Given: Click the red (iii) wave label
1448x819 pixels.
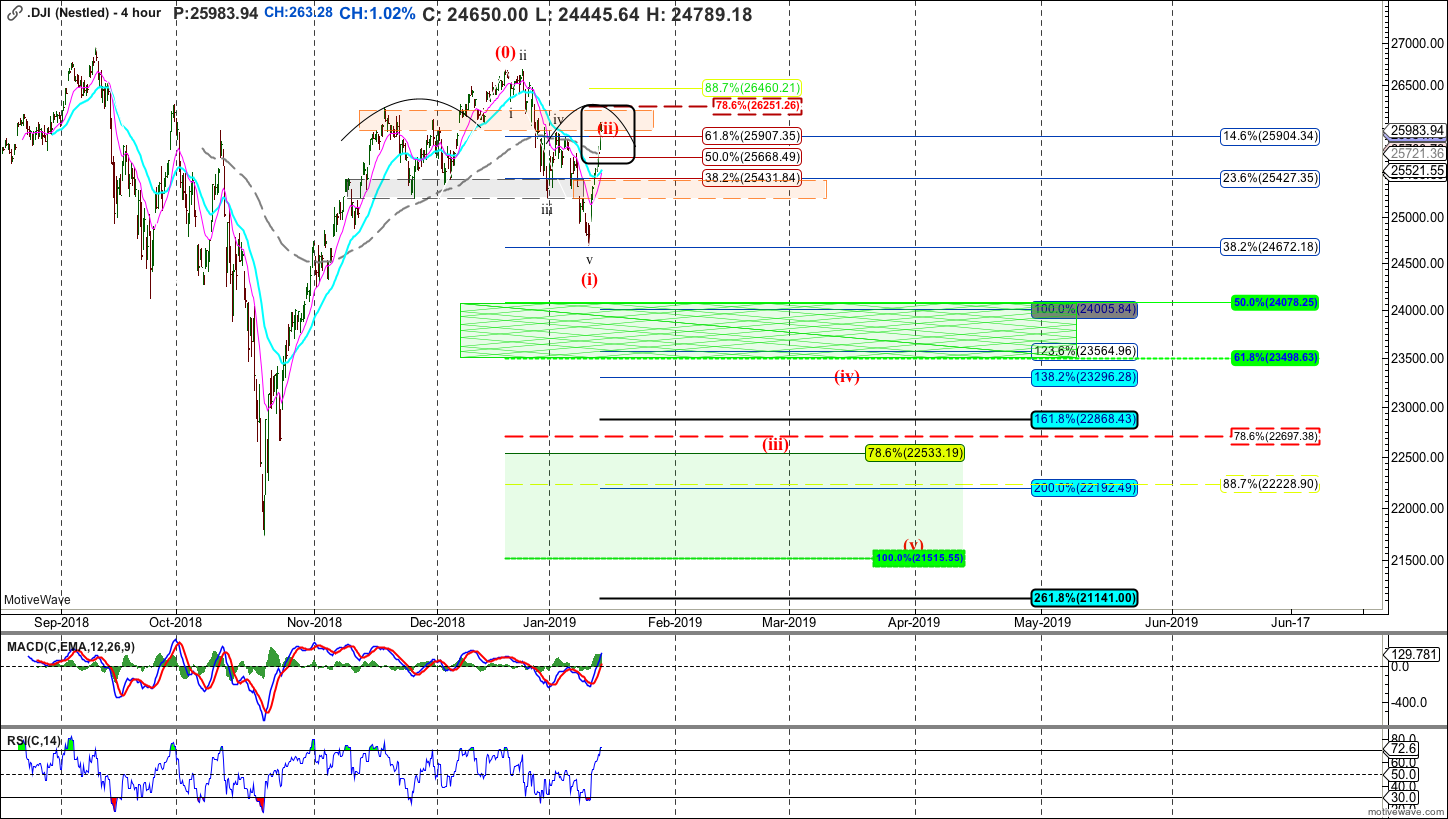Looking at the screenshot, I should pyautogui.click(x=775, y=444).
